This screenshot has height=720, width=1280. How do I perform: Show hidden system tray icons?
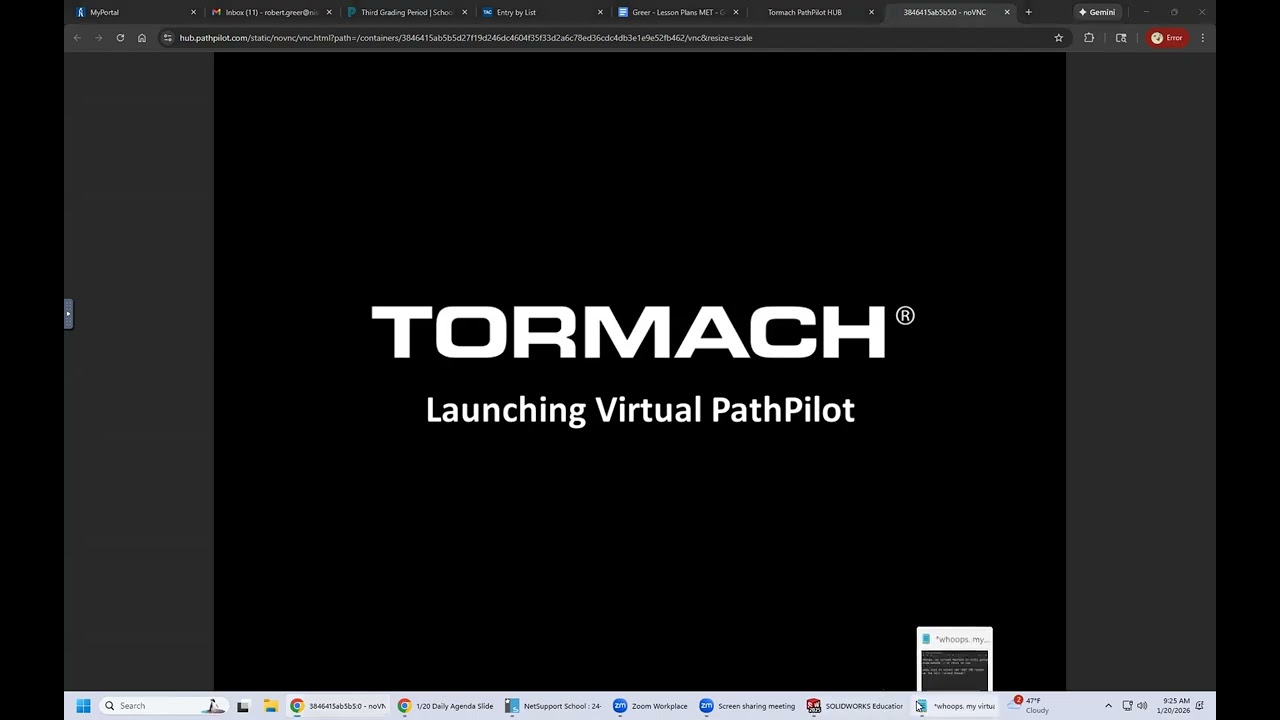1108,706
